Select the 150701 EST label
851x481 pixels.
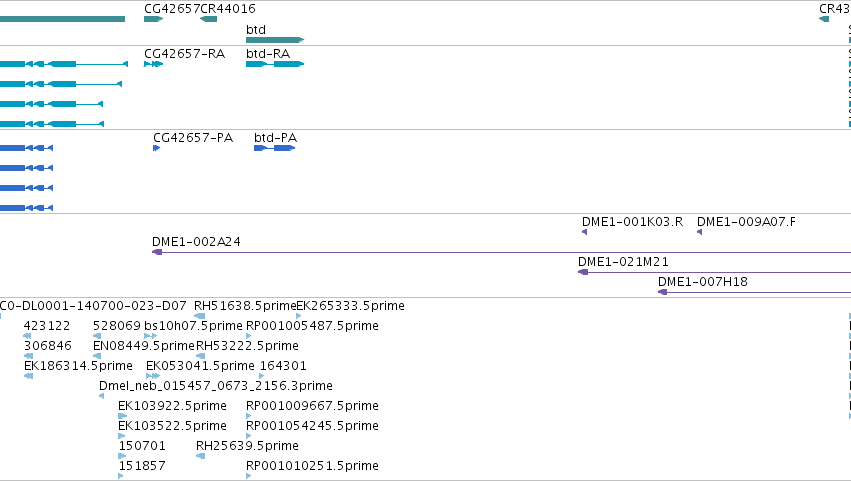coord(142,446)
